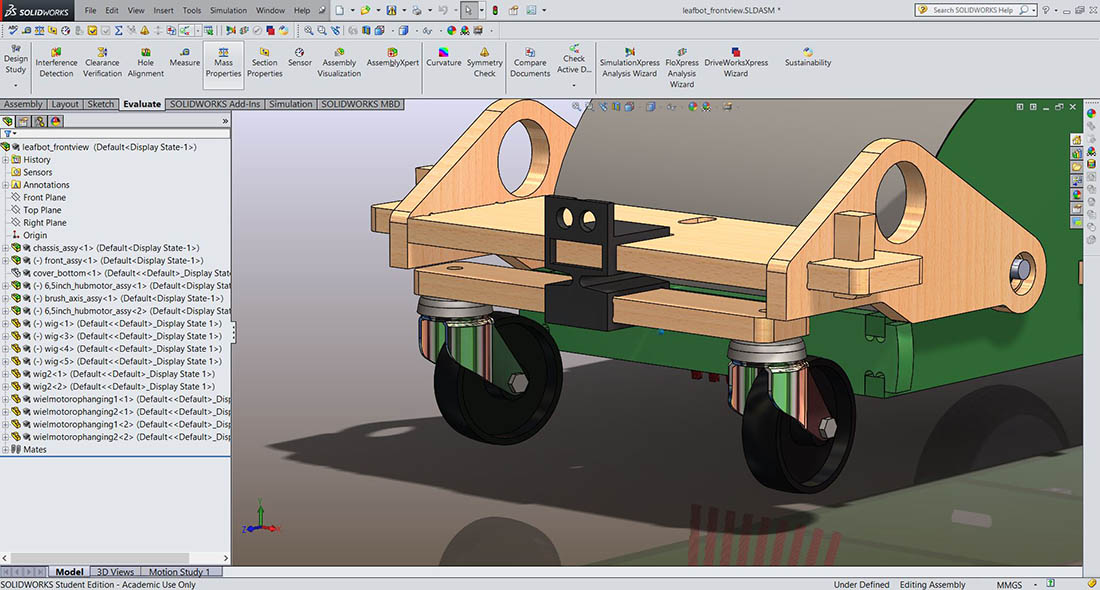Expand the feature tree panel chevron

pyautogui.click(x=225, y=121)
